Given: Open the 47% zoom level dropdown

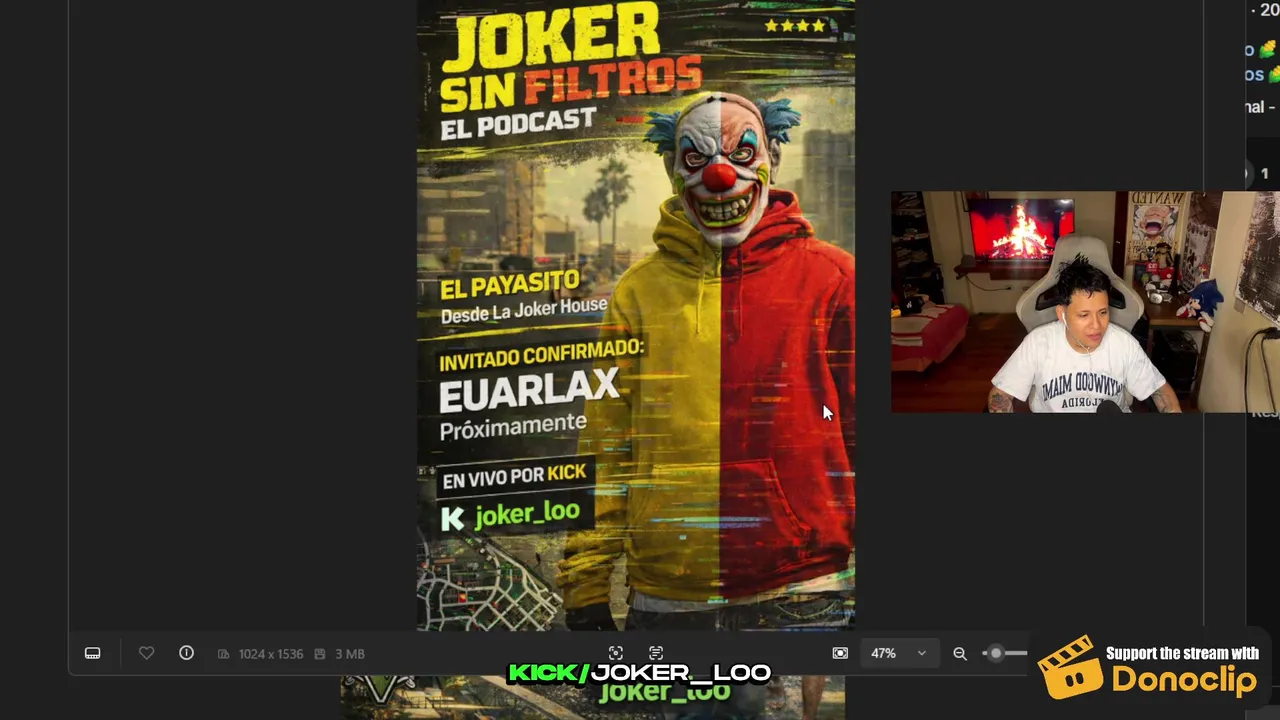Looking at the screenshot, I should 898,653.
